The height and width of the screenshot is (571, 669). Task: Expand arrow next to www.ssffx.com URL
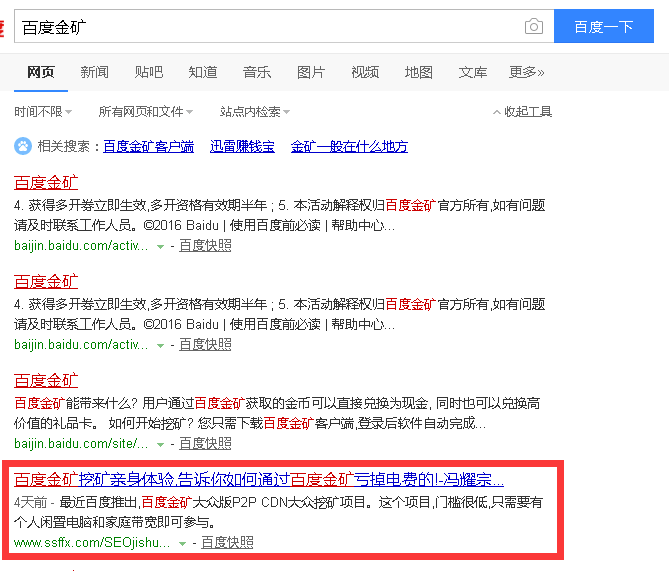pyautogui.click(x=183, y=544)
